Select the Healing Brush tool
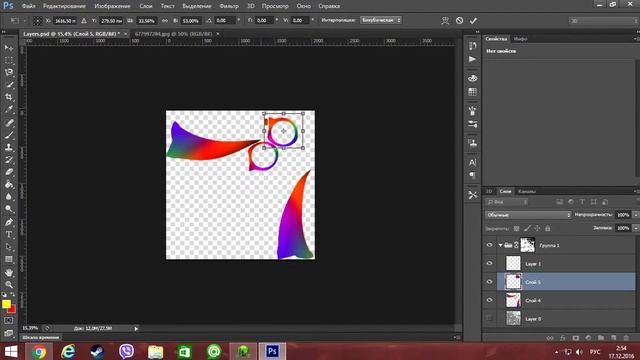Viewport: 640px width, 360px height. (x=9, y=122)
